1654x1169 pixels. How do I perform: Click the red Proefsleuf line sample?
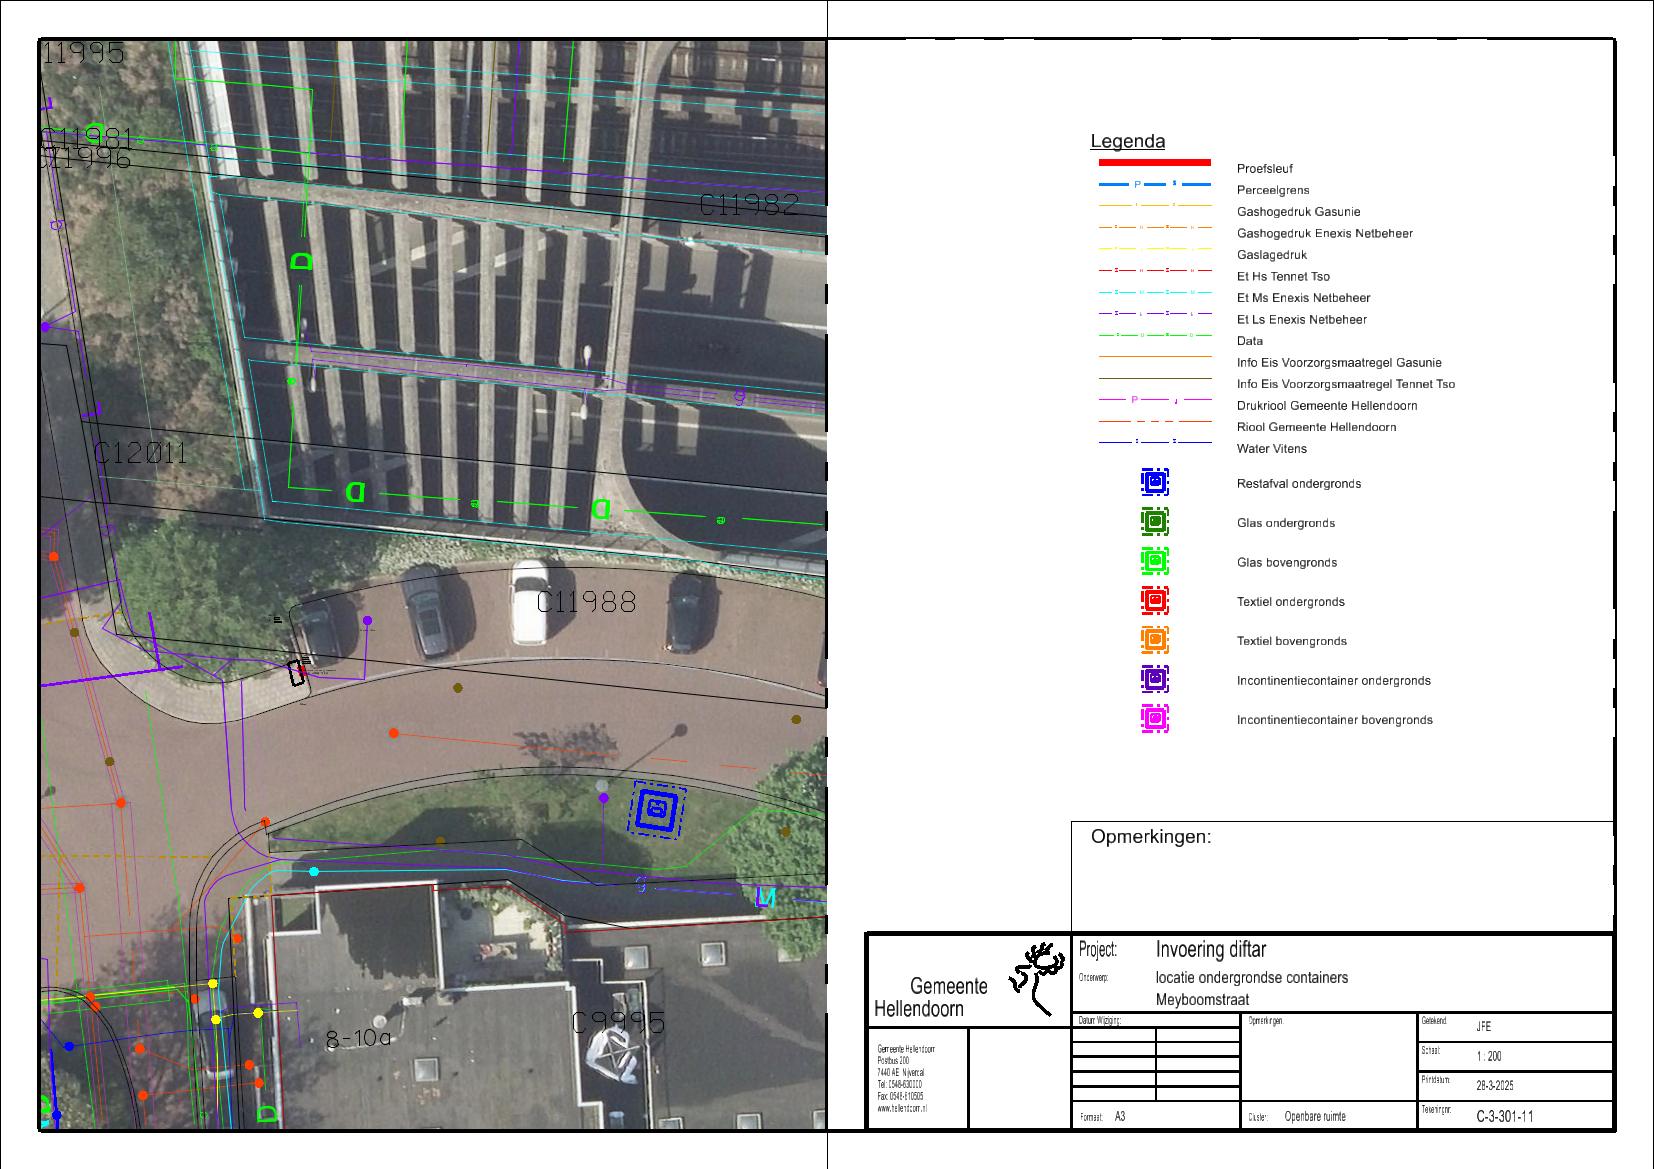pyautogui.click(x=1154, y=162)
